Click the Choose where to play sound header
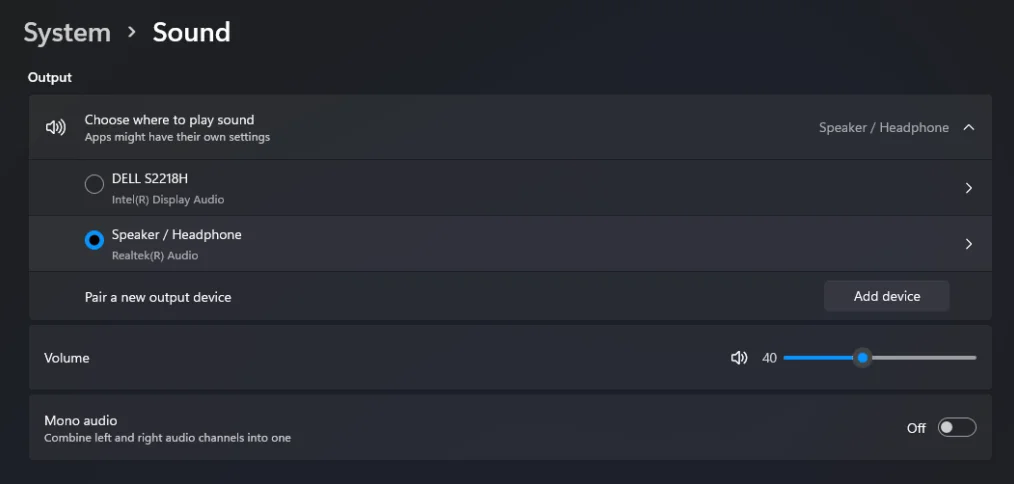Screen dimensions: 1014x484 pos(169,120)
